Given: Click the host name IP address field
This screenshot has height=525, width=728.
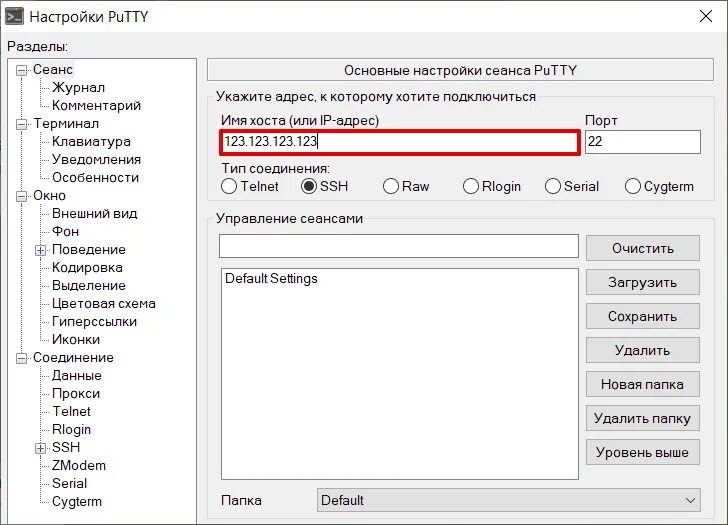Looking at the screenshot, I should point(400,142).
